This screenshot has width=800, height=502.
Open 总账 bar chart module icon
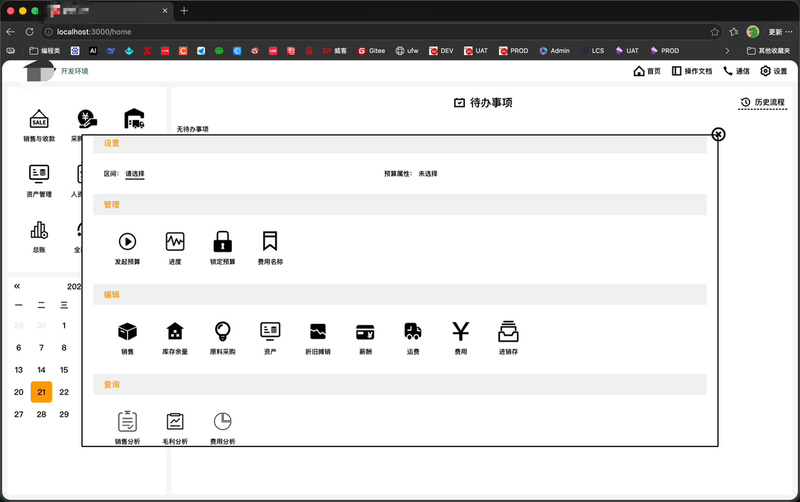(x=39, y=231)
